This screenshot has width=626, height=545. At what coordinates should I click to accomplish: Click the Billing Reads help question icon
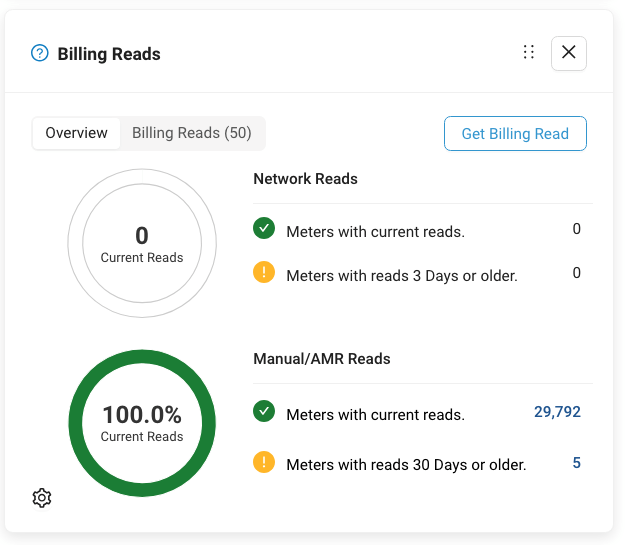[40, 53]
